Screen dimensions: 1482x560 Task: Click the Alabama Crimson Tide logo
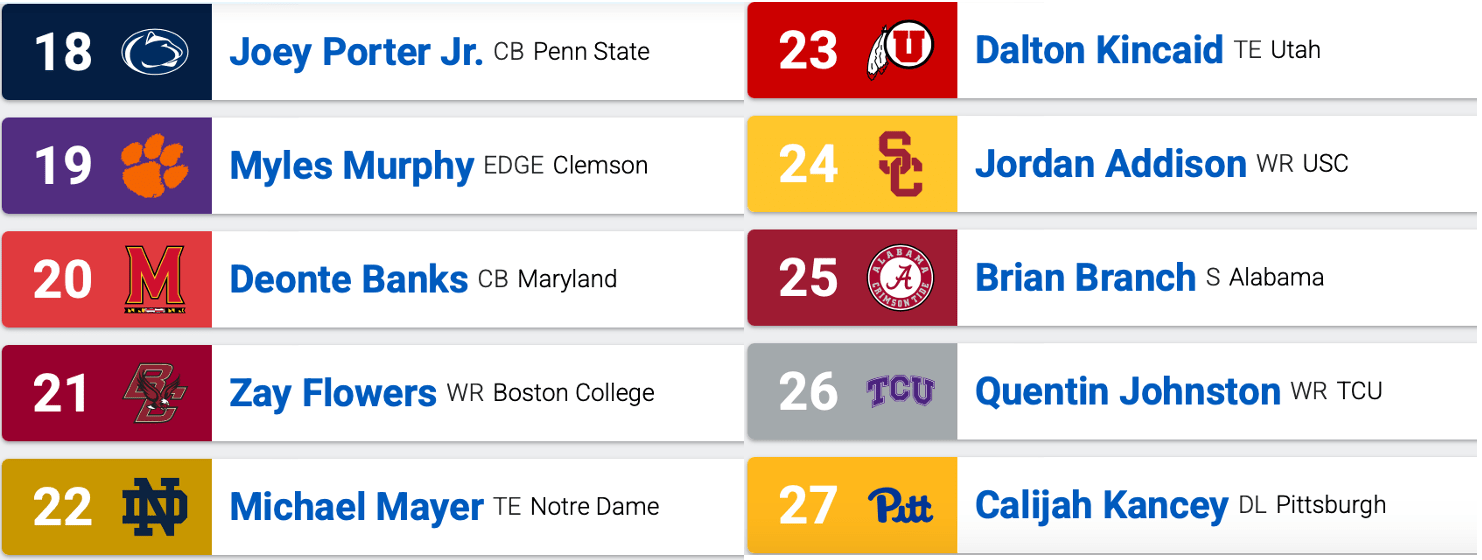[899, 277]
